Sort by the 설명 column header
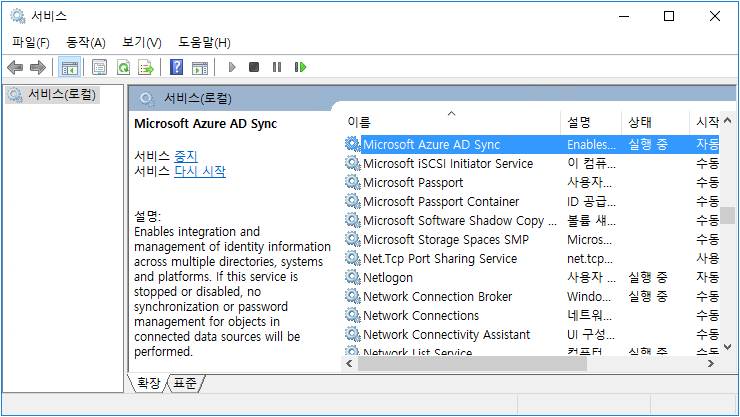The height and width of the screenshot is (417, 740). 591,123
